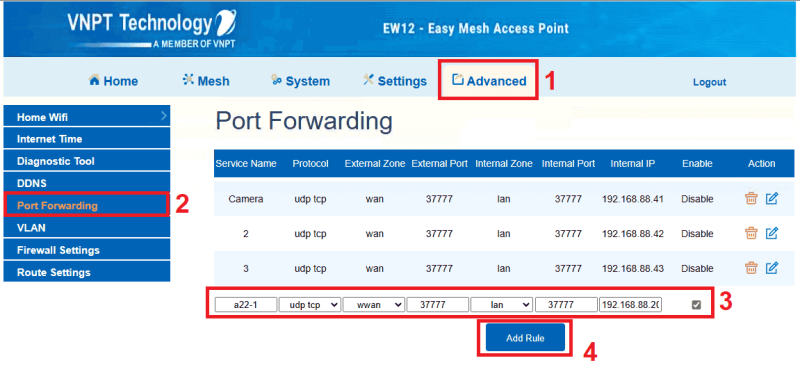800x372 pixels.
Task: Edit rule 2 with pencil icon
Action: (772, 233)
